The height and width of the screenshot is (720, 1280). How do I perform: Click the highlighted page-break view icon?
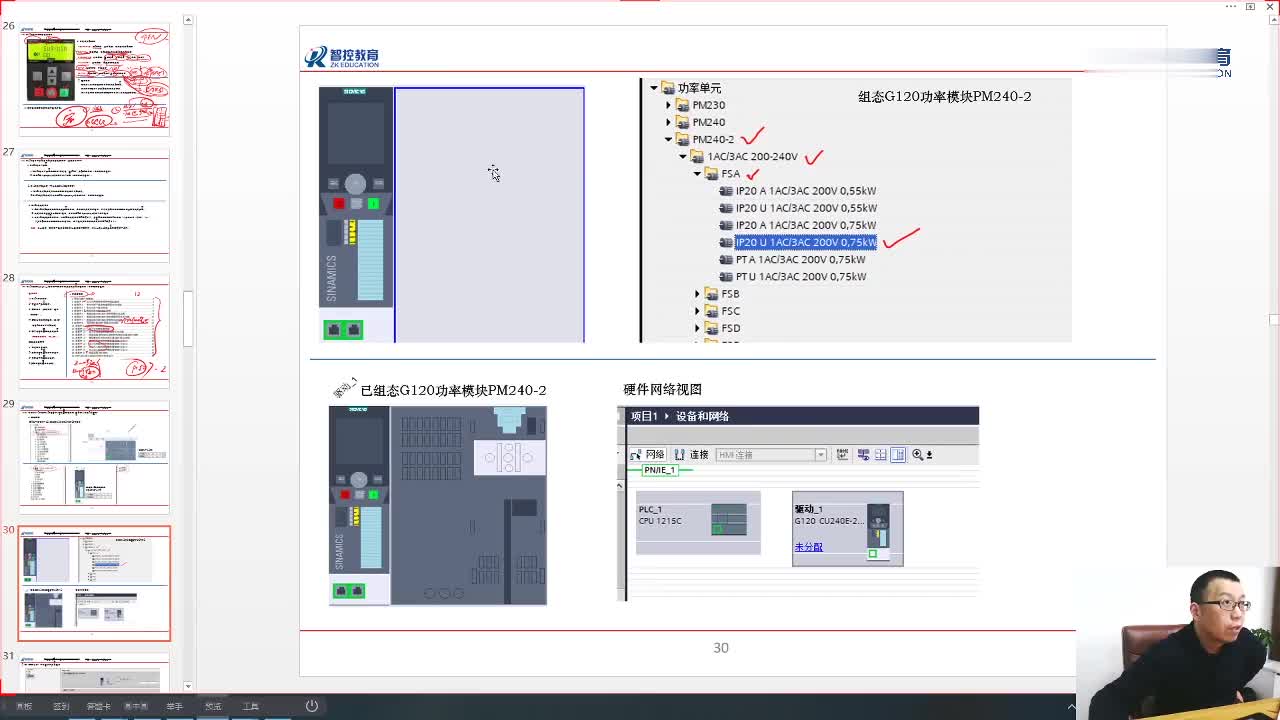[x=898, y=455]
